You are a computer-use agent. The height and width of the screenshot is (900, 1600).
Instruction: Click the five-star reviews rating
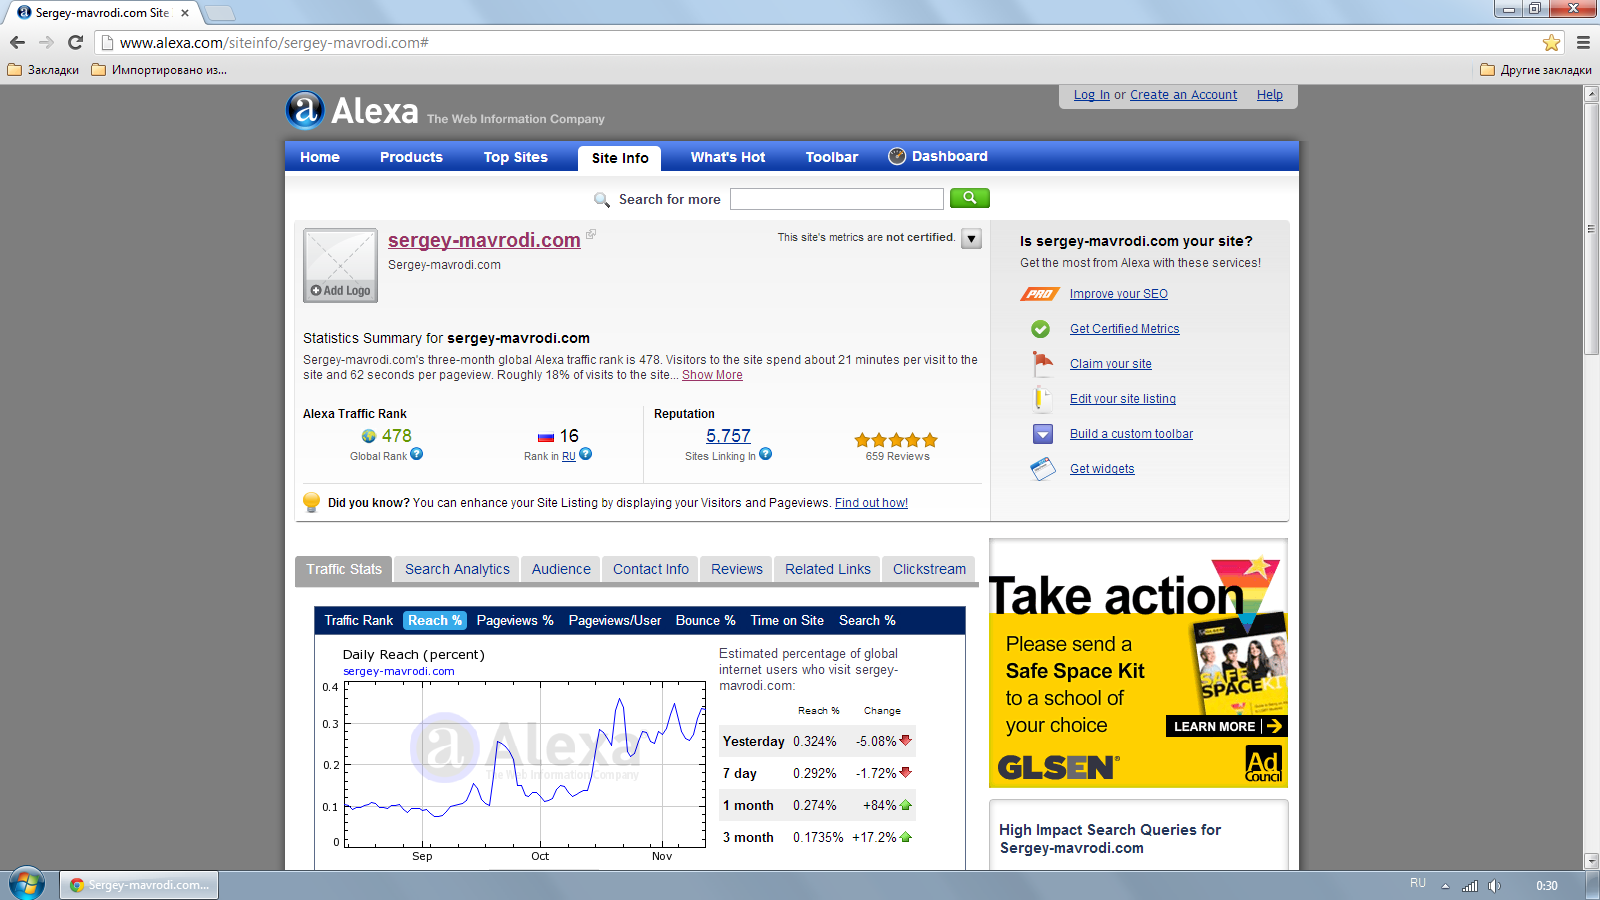(896, 440)
